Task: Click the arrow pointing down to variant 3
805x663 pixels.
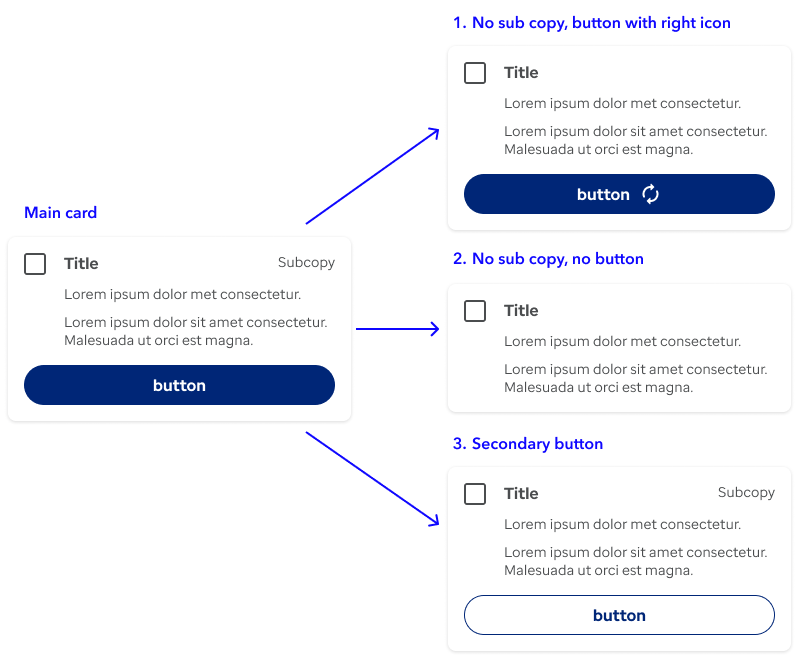Action: (372, 478)
